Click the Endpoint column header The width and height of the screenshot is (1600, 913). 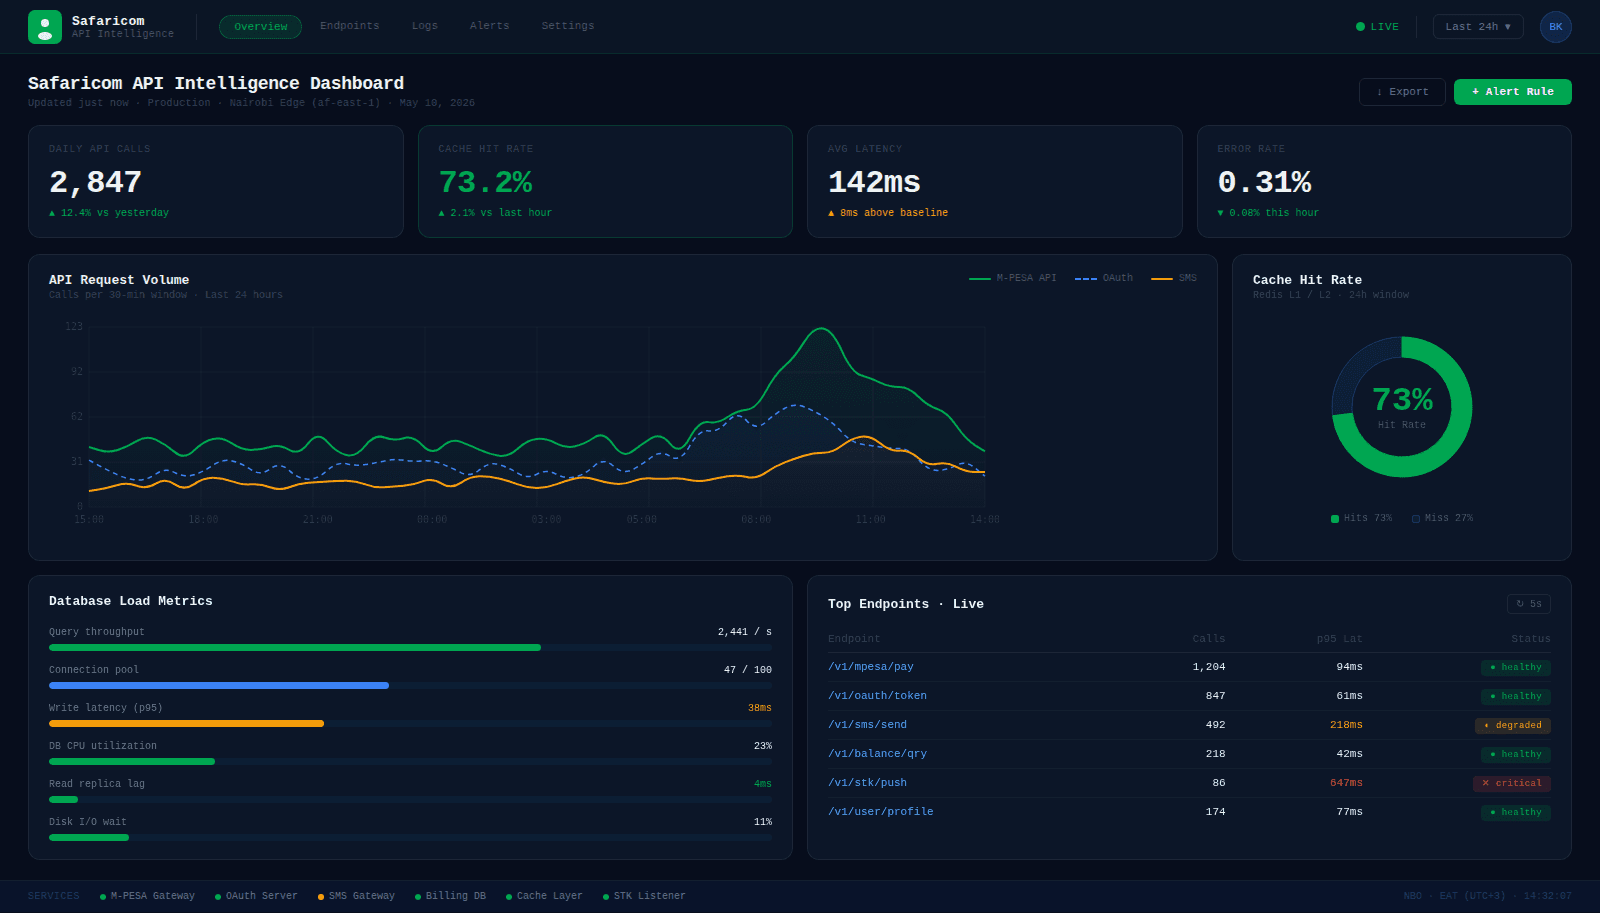click(854, 639)
